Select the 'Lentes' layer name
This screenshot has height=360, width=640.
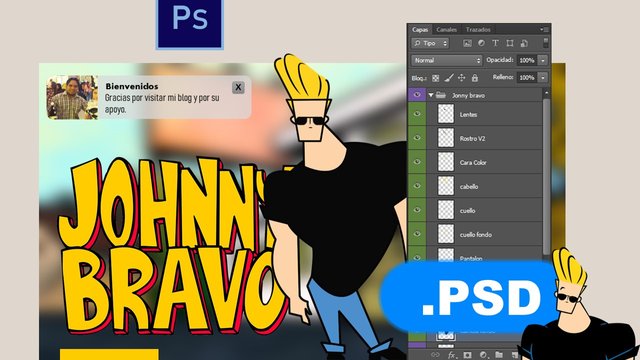468,115
